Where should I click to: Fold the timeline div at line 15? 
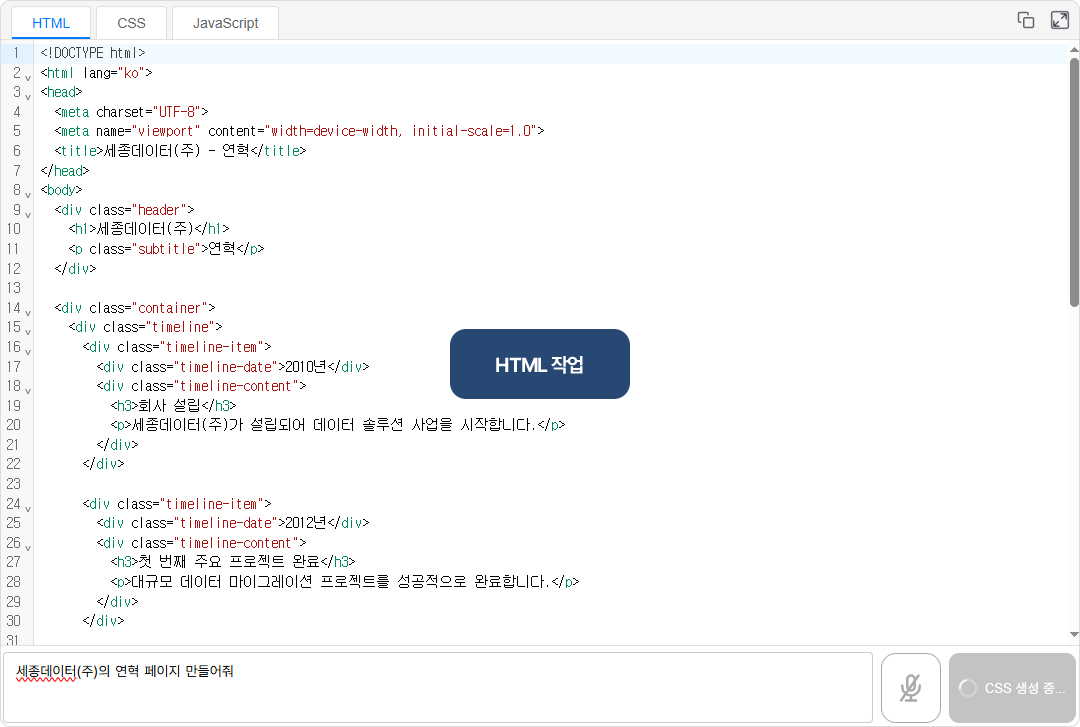click(x=28, y=330)
